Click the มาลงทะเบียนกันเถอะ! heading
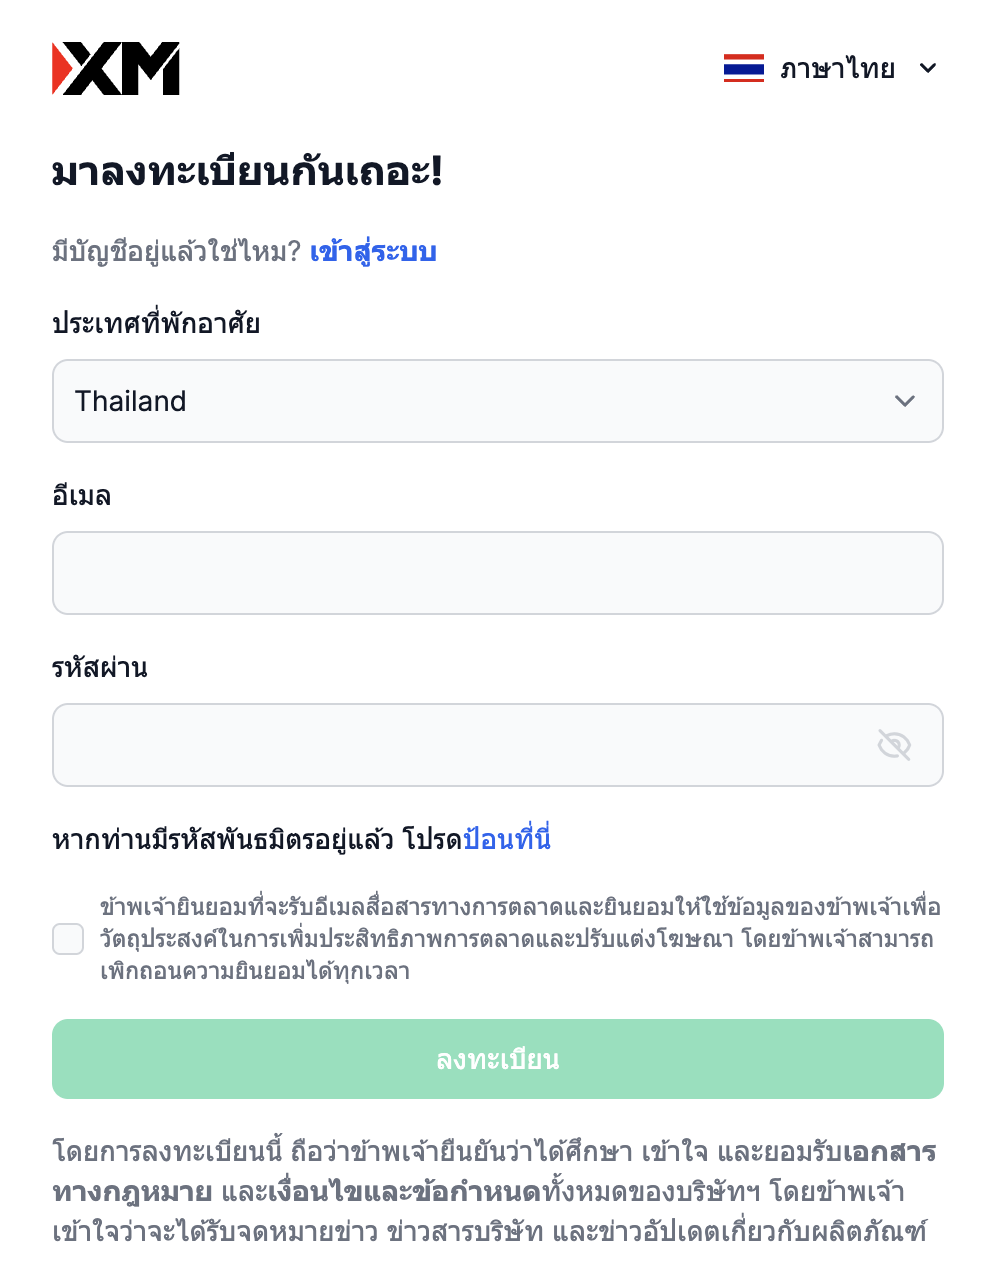Image resolution: width=992 pixels, height=1278 pixels. (247, 172)
